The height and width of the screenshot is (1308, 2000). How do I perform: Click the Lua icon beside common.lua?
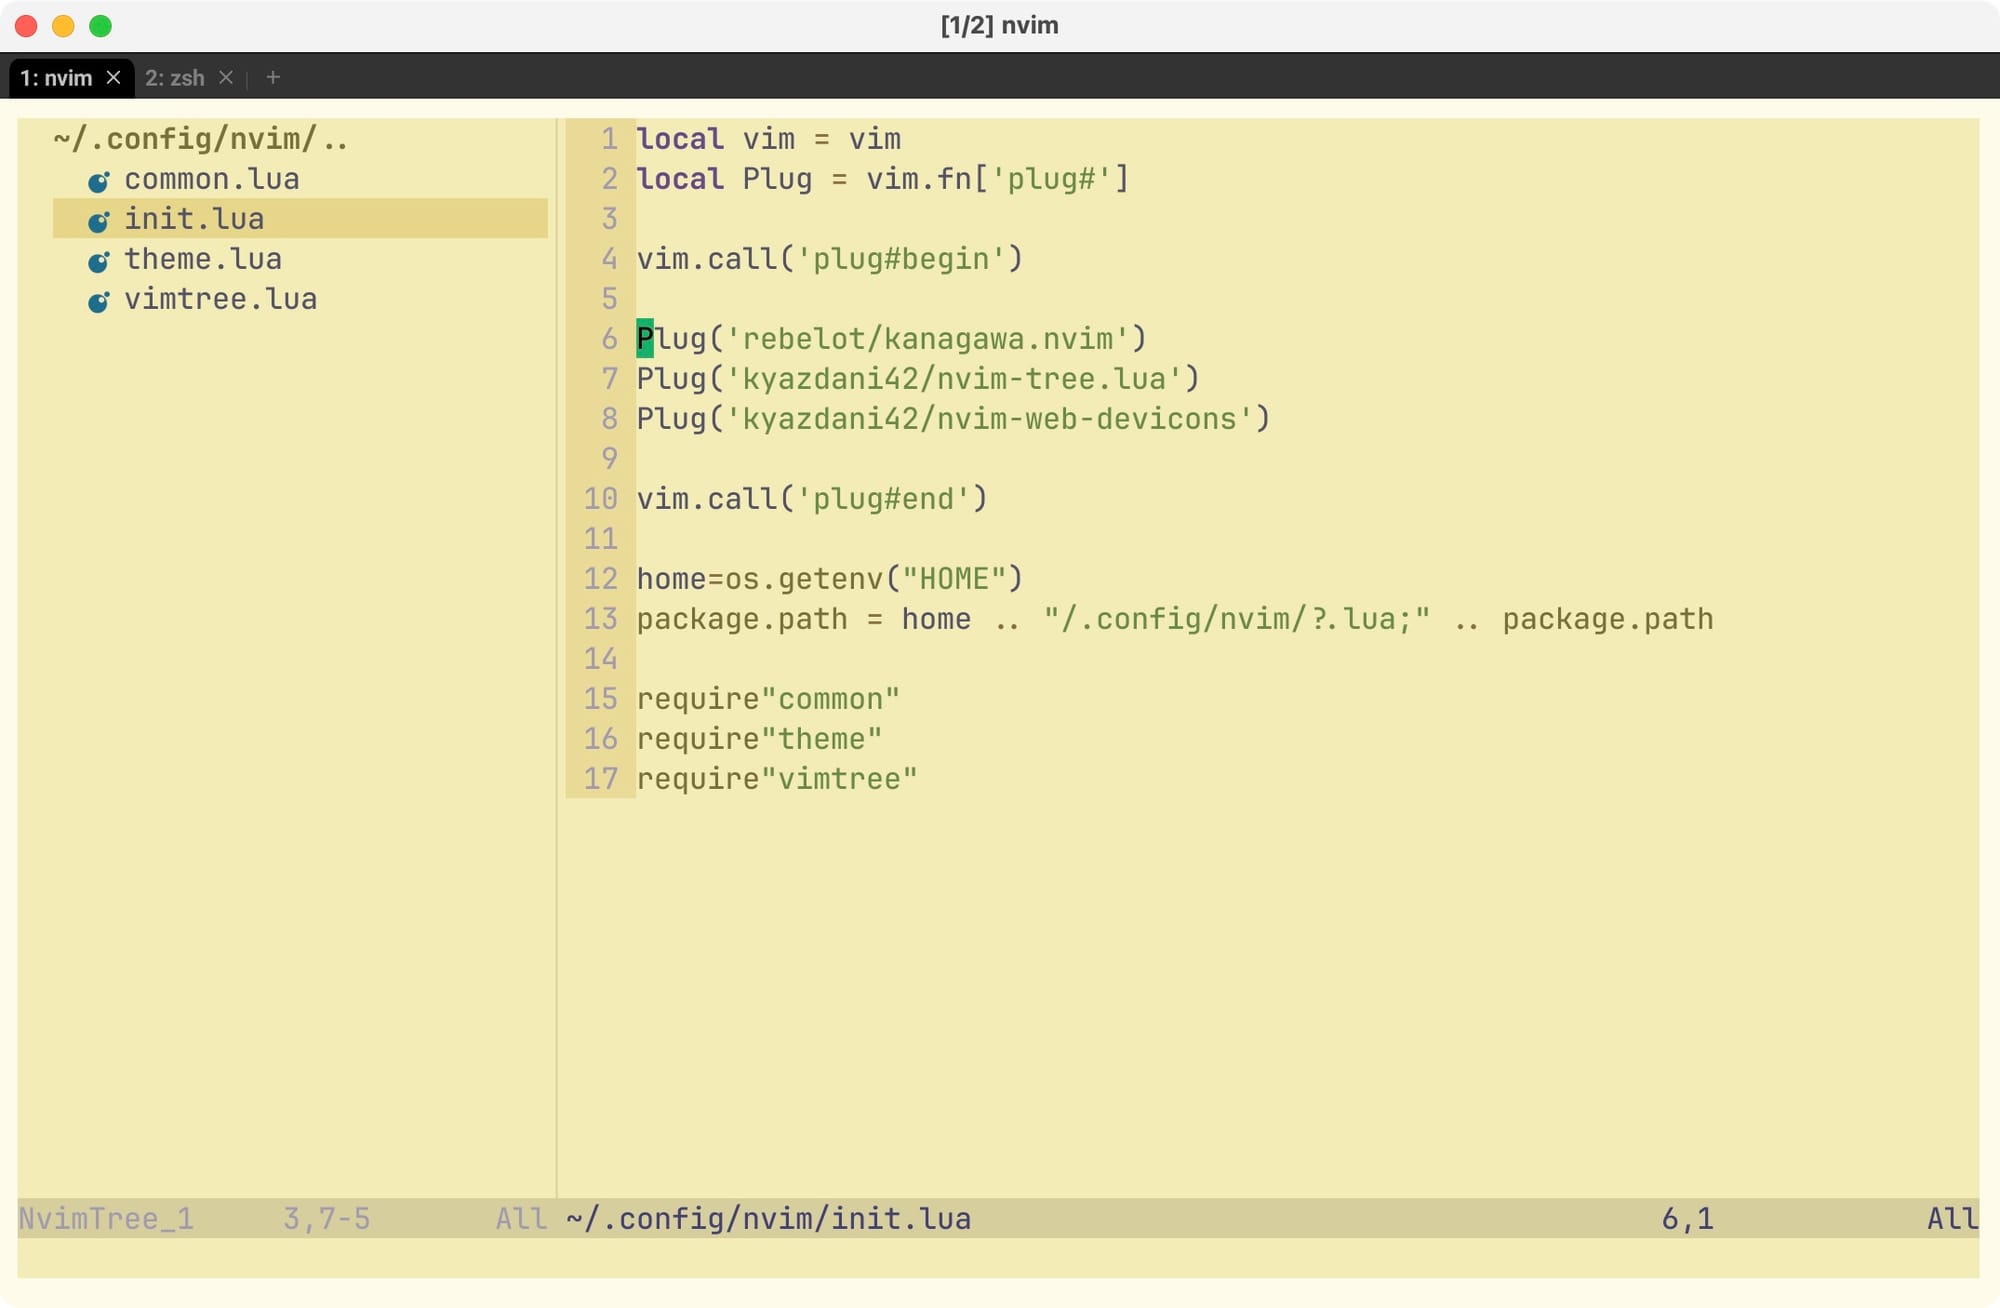98,181
